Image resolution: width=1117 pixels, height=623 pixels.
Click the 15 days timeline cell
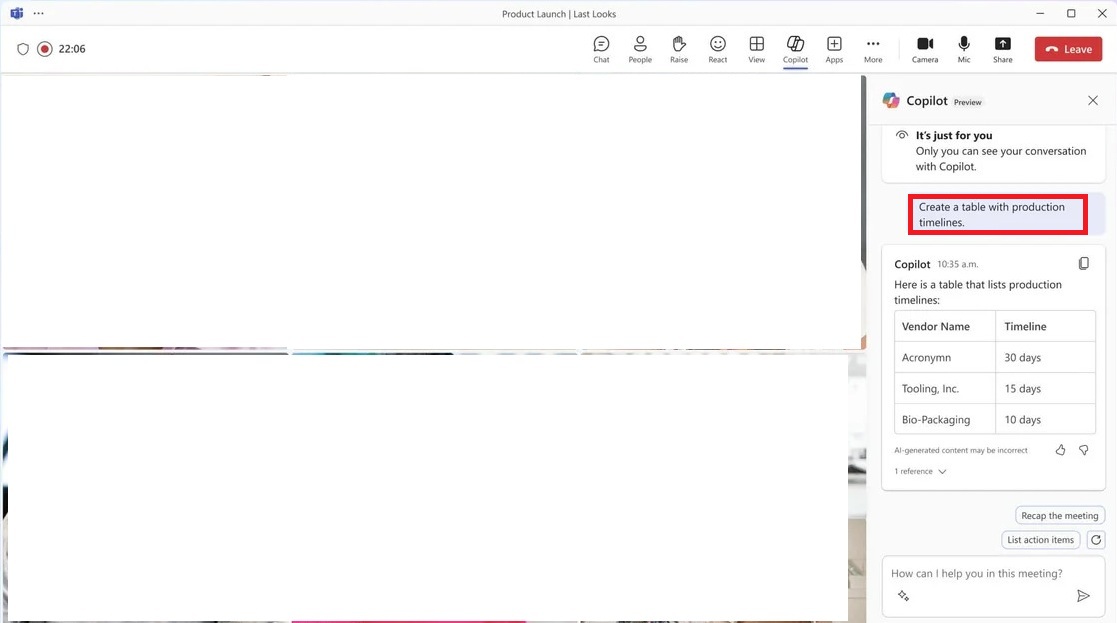coord(1045,389)
